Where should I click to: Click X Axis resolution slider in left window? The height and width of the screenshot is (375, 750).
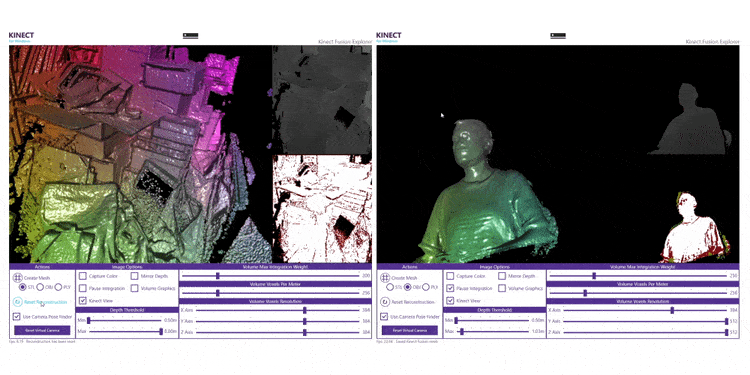(x=277, y=310)
